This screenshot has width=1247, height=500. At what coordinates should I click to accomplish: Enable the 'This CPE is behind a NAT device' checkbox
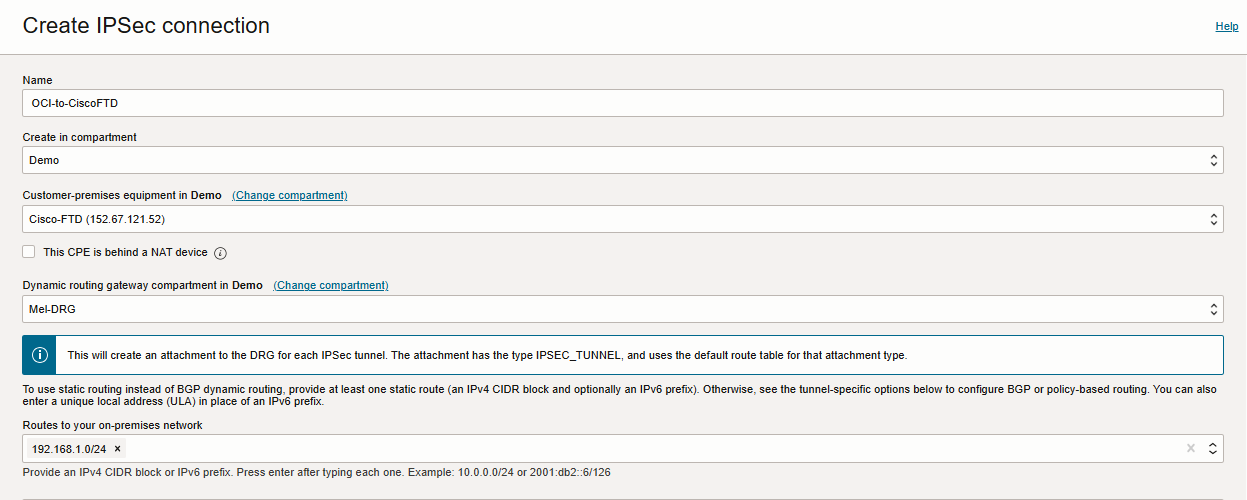click(x=29, y=252)
